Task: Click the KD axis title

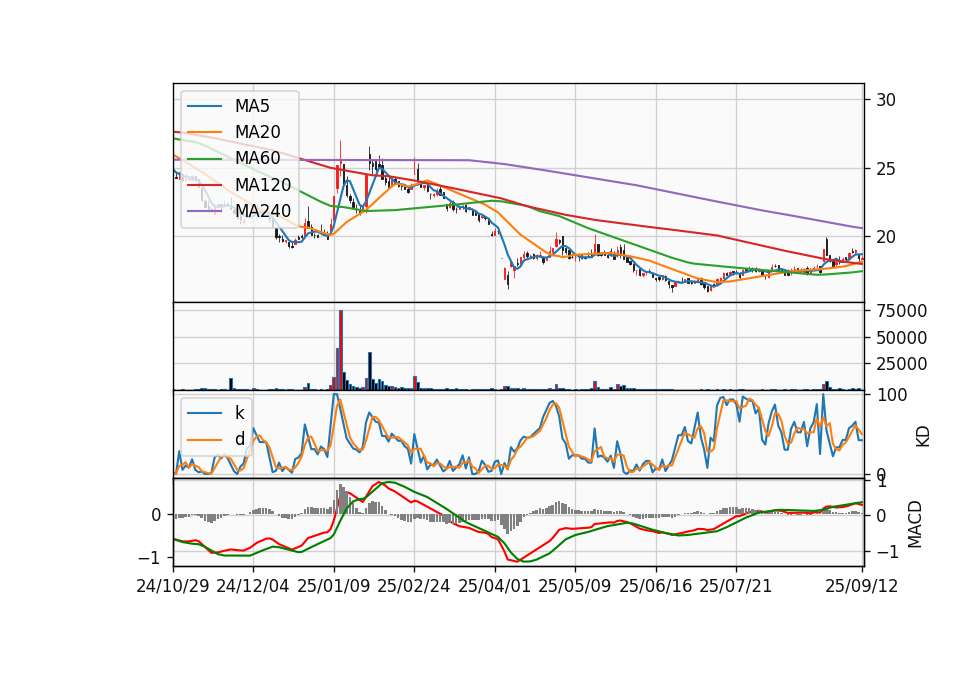Action: pyautogui.click(x=923, y=436)
